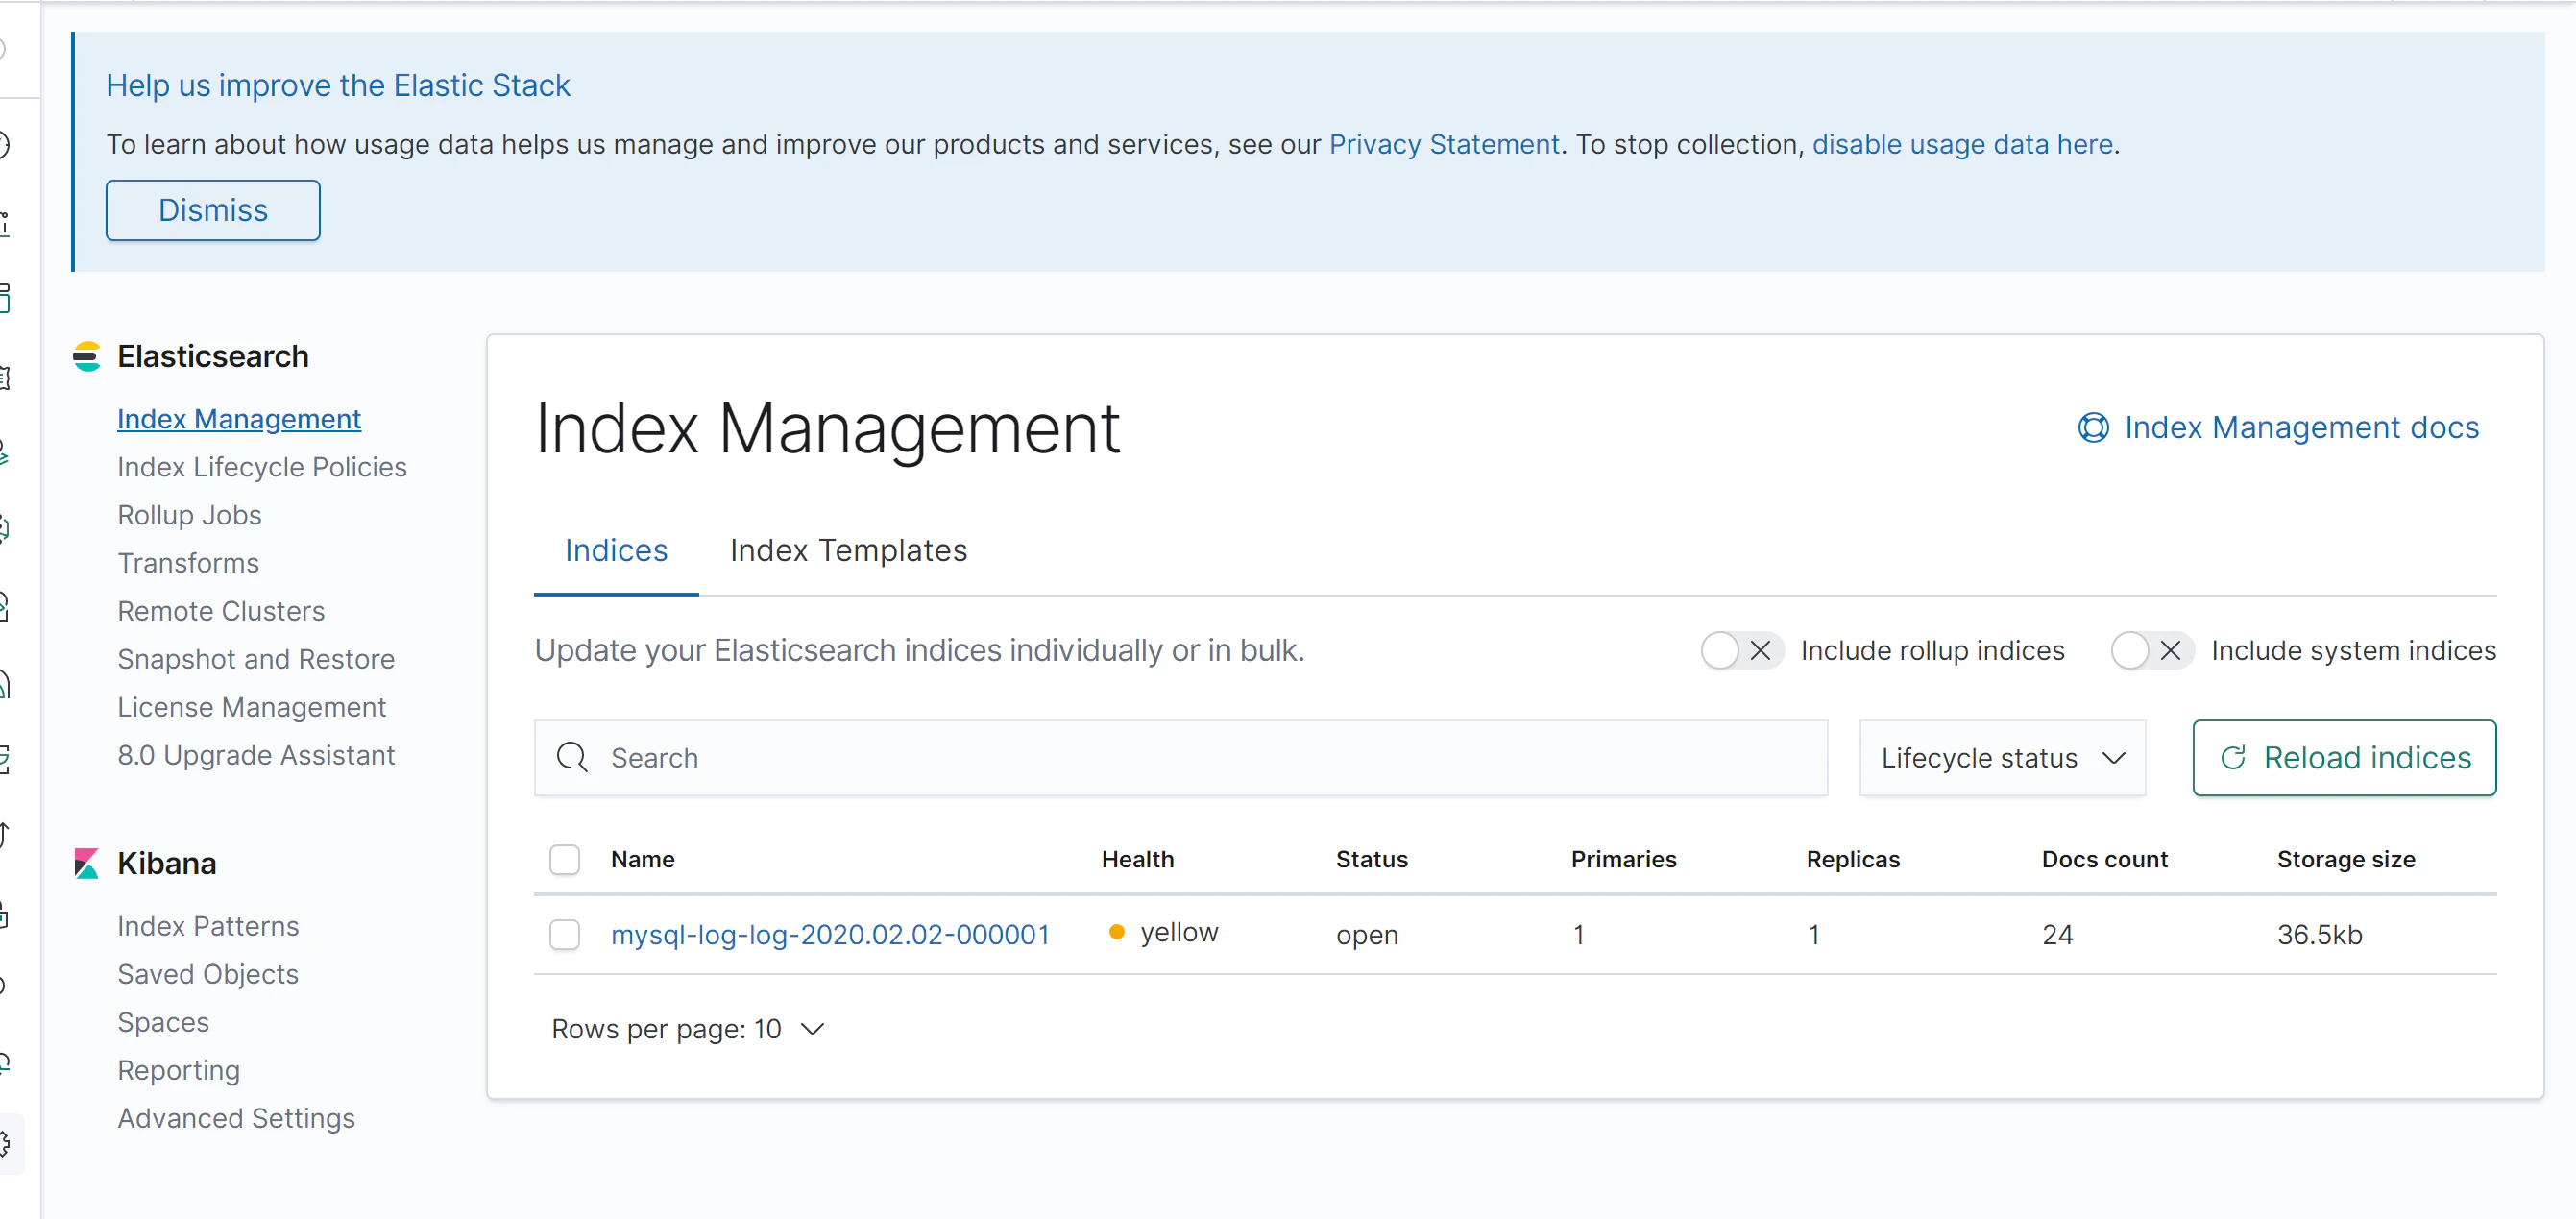Sort by the Replicas column header
2576x1219 pixels.
(x=1852, y=860)
